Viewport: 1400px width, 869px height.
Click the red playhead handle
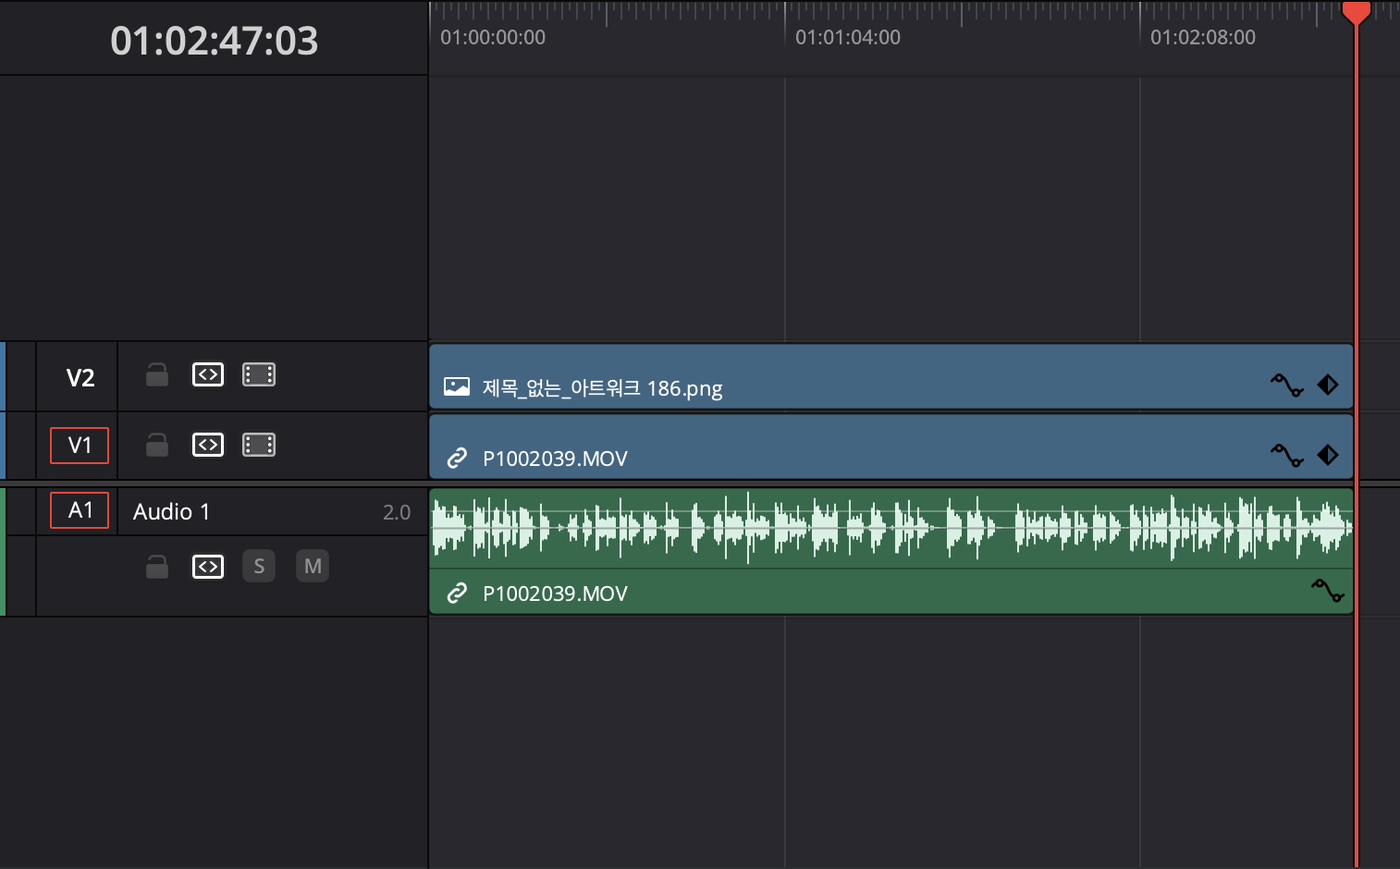(1356, 13)
